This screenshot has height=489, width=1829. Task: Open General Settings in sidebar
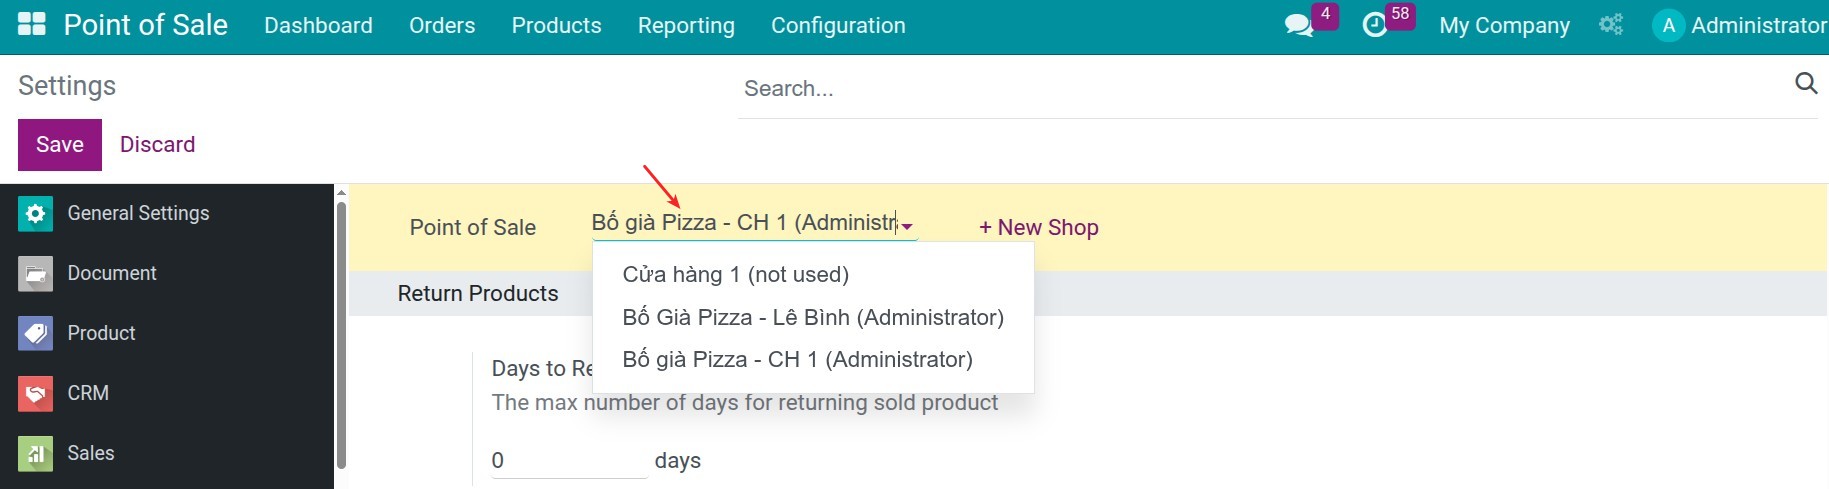pyautogui.click(x=138, y=213)
